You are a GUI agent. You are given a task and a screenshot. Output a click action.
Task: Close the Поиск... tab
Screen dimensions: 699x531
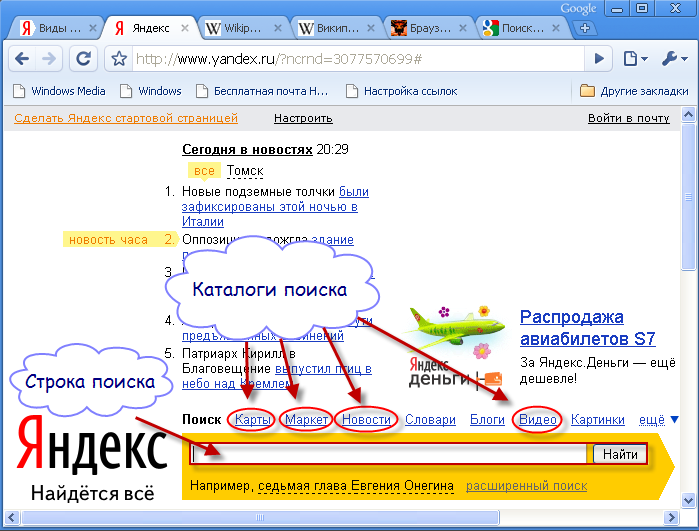556,28
